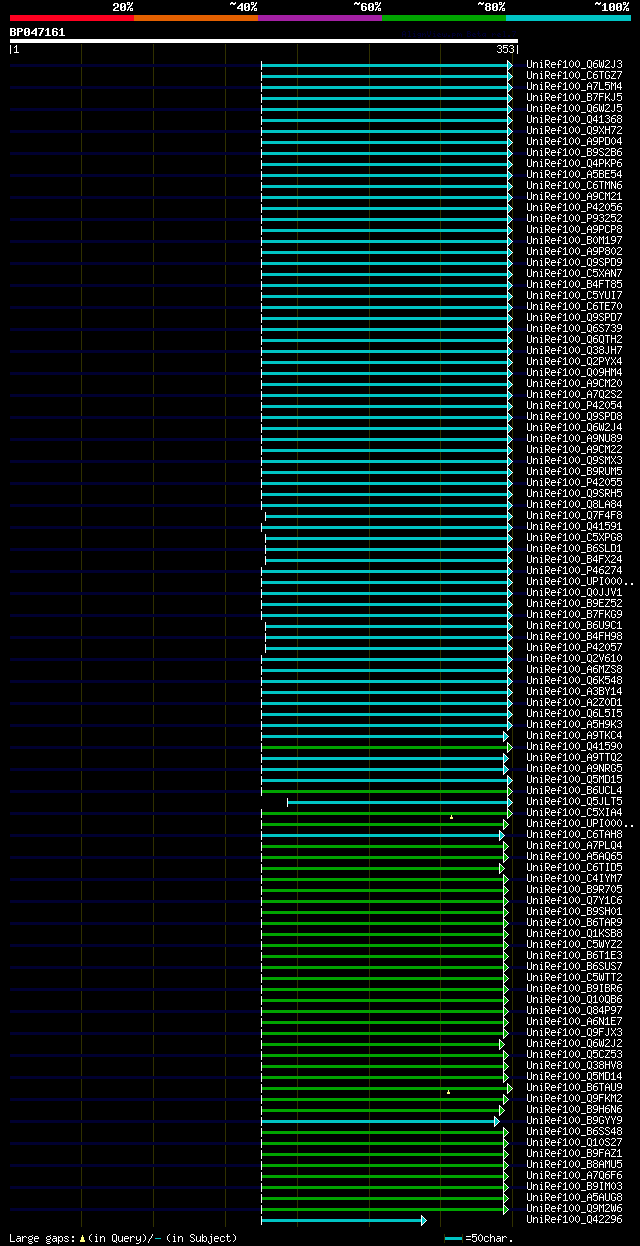The height and width of the screenshot is (1246, 640).
Task: Select the UniRef100_A9NU89 label
Action: click(x=574, y=438)
